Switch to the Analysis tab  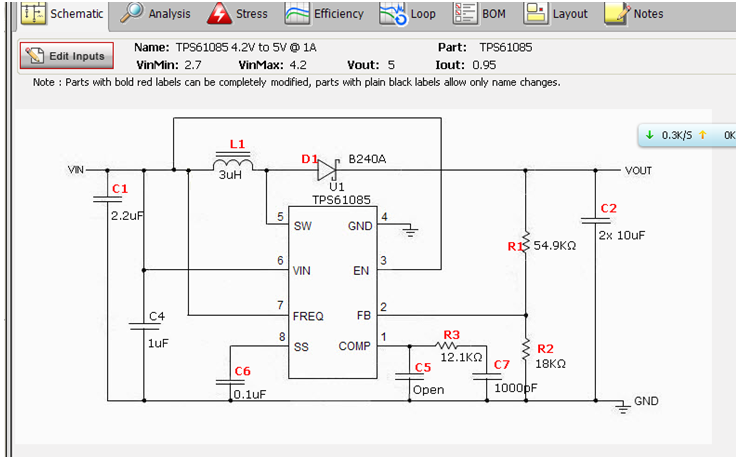click(156, 14)
